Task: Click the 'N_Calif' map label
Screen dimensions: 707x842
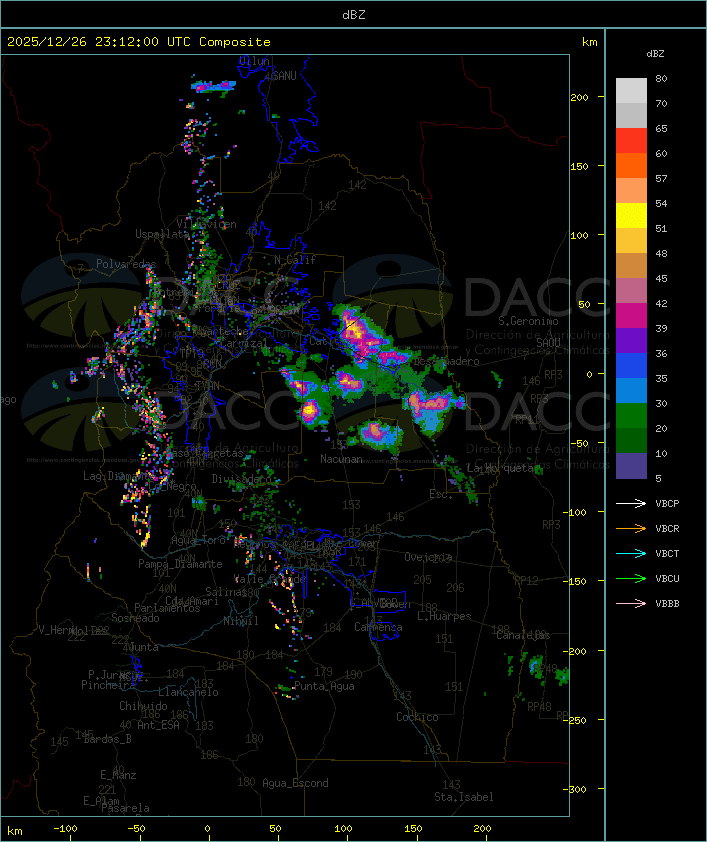Action: (295, 260)
